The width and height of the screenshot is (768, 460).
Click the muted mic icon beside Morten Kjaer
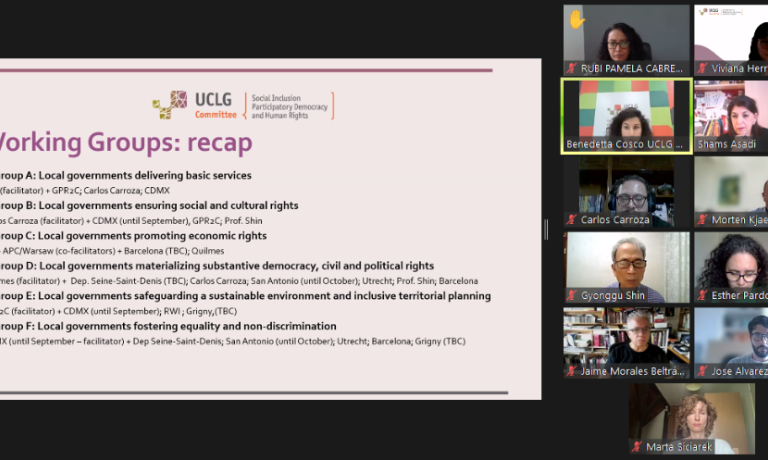pyautogui.click(x=702, y=219)
